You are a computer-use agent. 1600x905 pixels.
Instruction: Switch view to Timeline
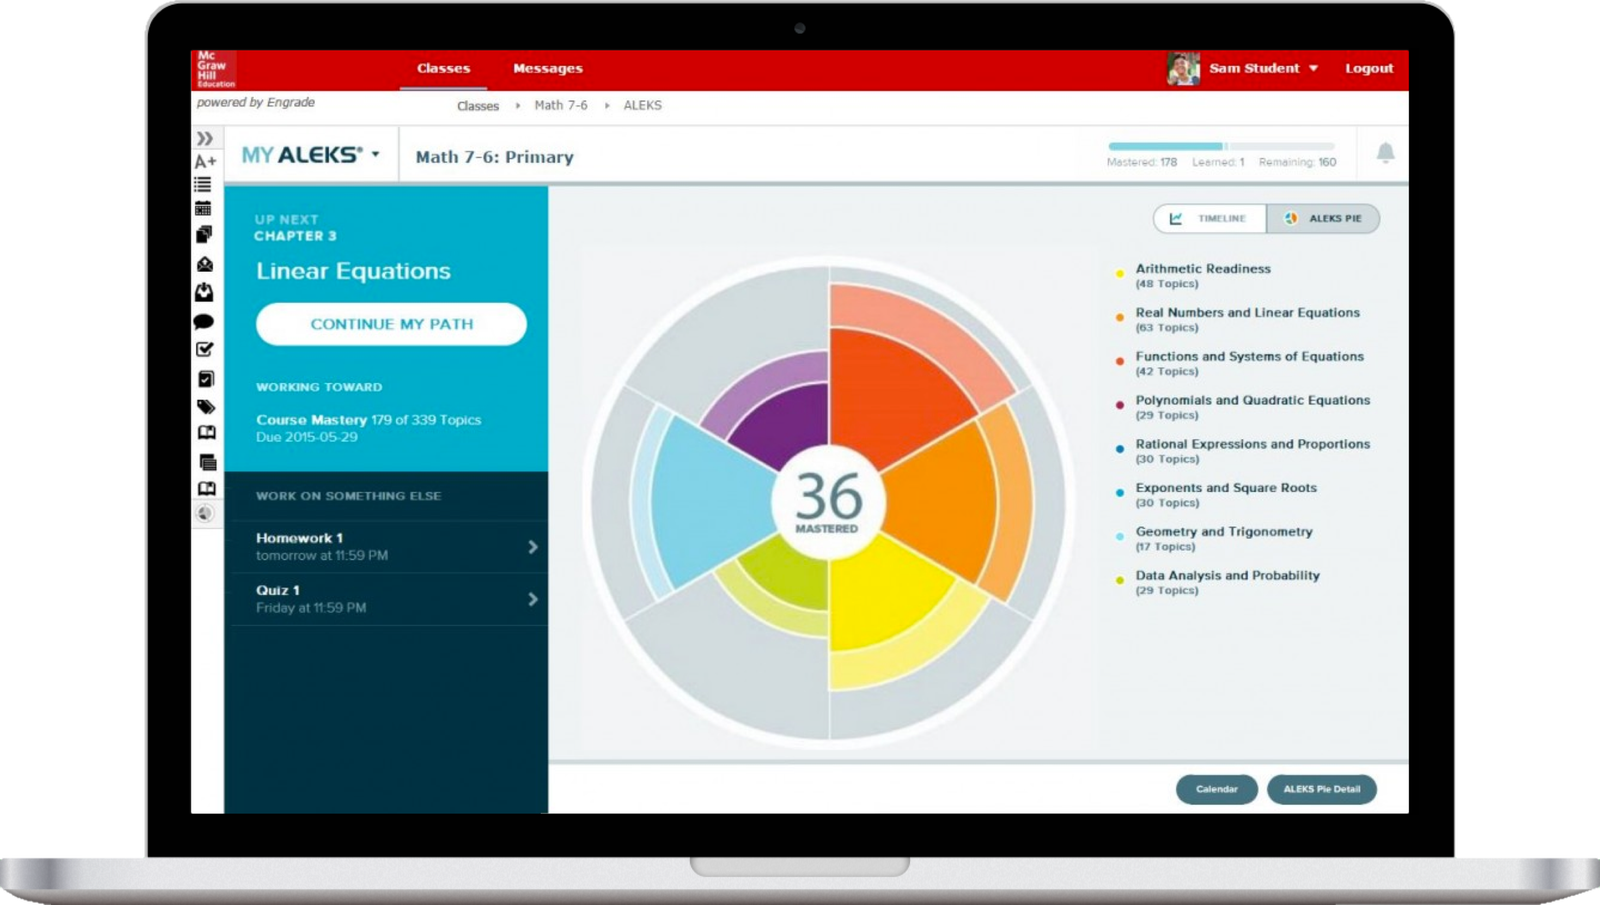pyautogui.click(x=1210, y=219)
